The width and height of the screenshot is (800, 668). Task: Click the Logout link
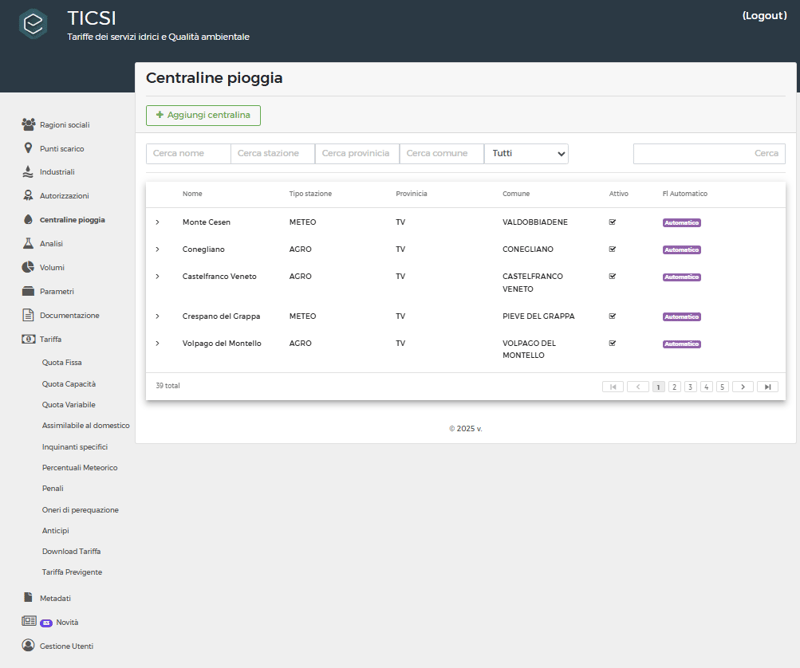coord(764,16)
